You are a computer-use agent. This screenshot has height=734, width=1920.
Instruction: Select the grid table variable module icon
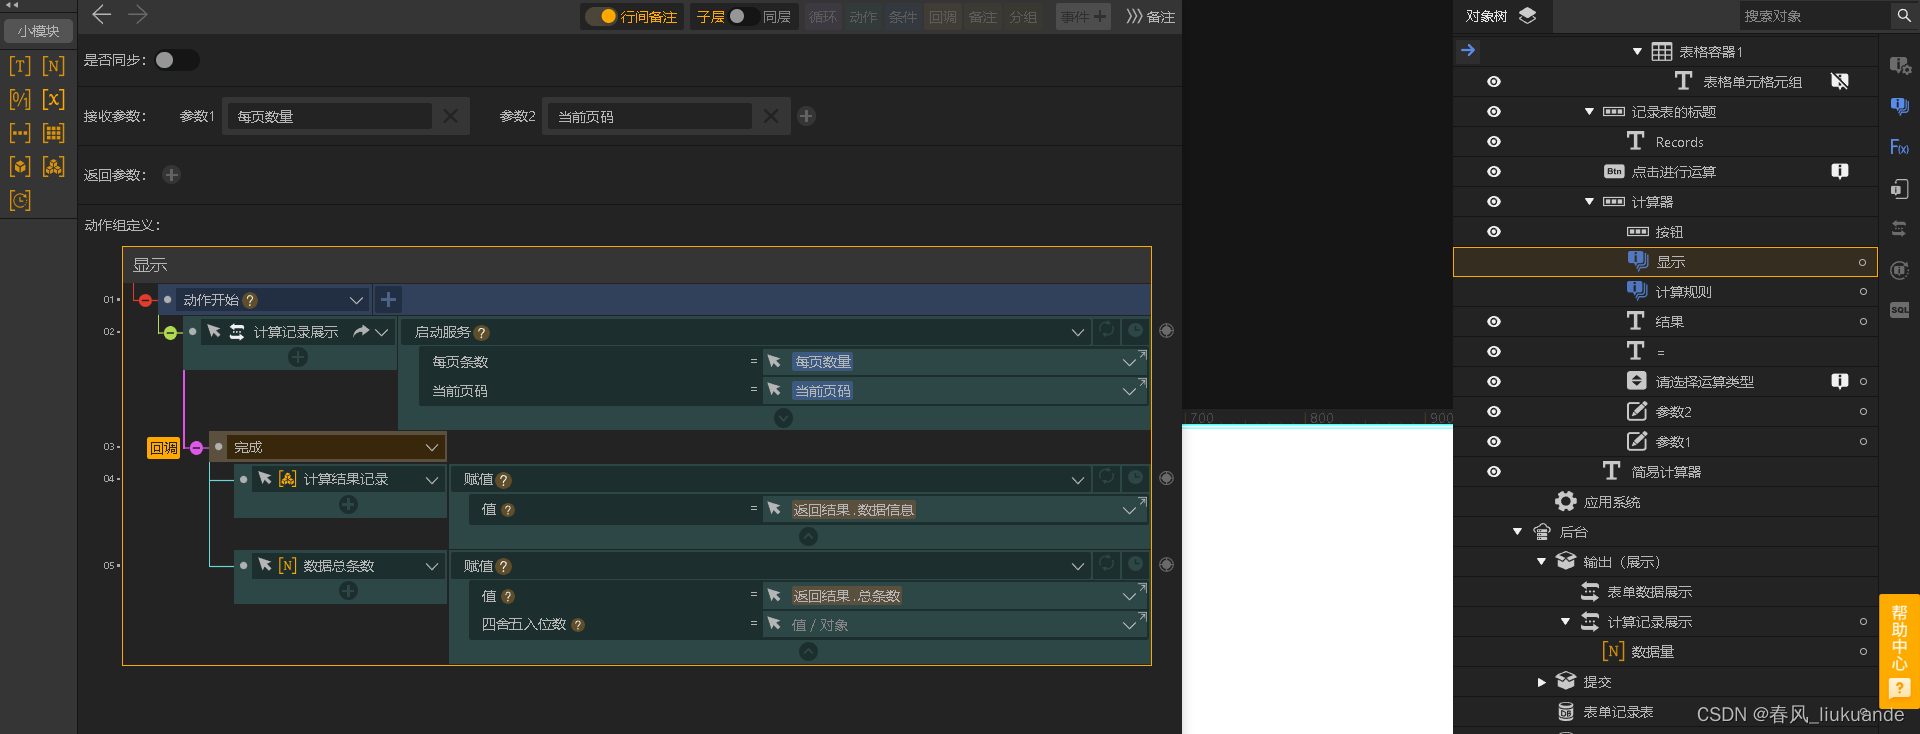point(54,133)
